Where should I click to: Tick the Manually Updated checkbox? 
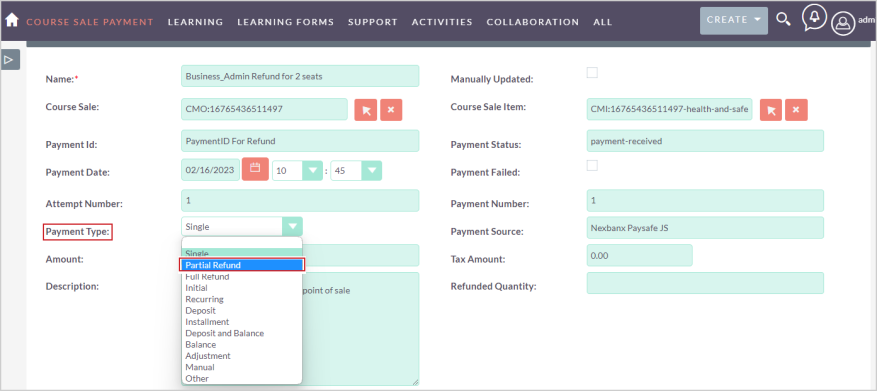(592, 73)
